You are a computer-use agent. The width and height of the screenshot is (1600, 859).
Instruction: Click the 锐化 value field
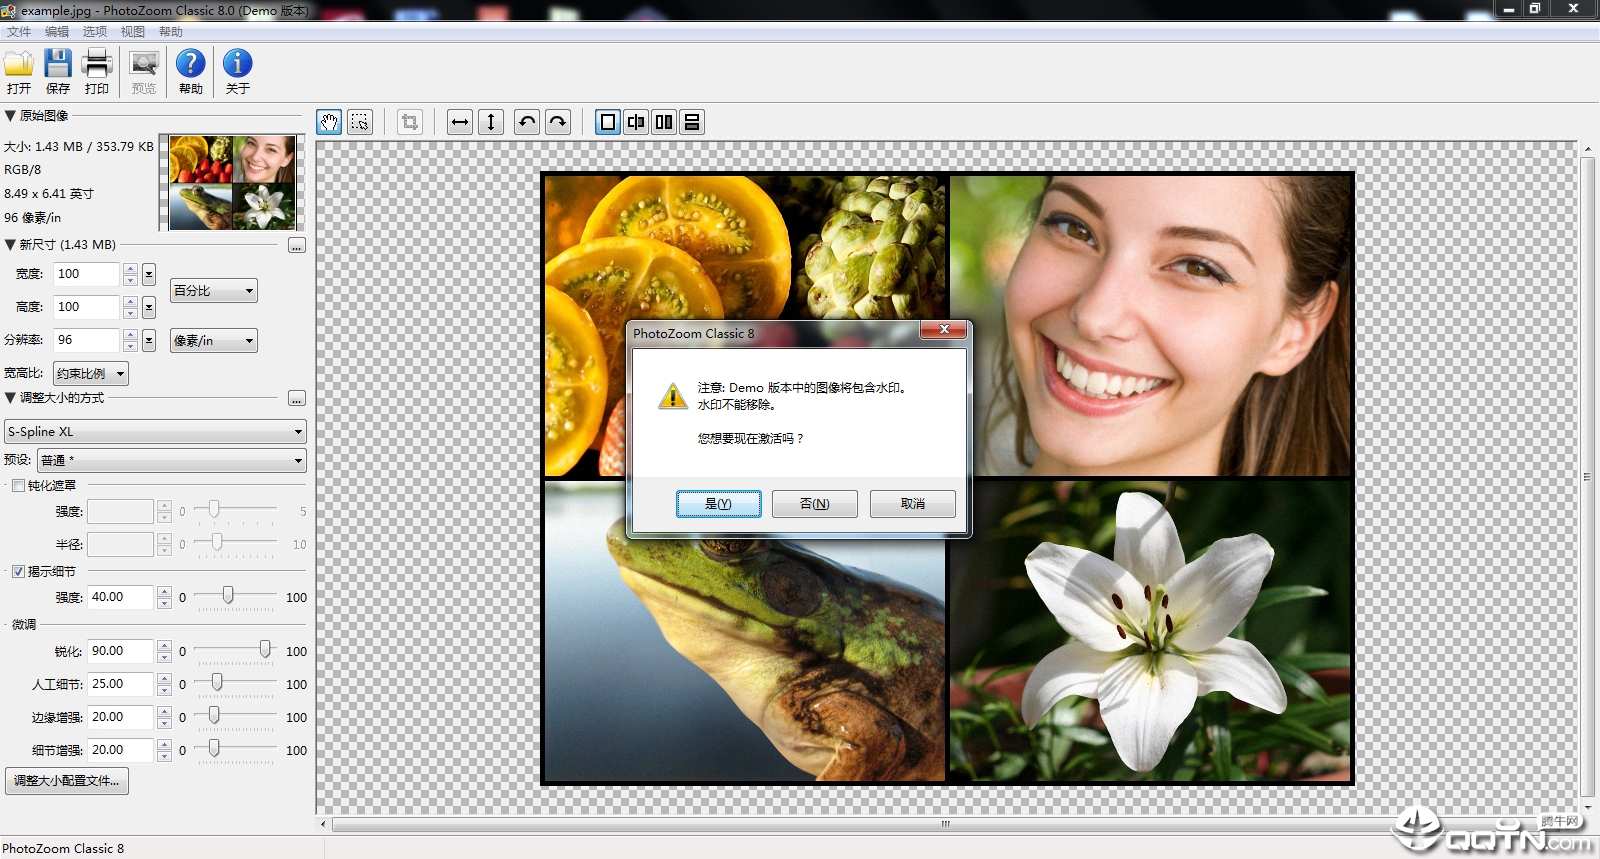pos(121,651)
